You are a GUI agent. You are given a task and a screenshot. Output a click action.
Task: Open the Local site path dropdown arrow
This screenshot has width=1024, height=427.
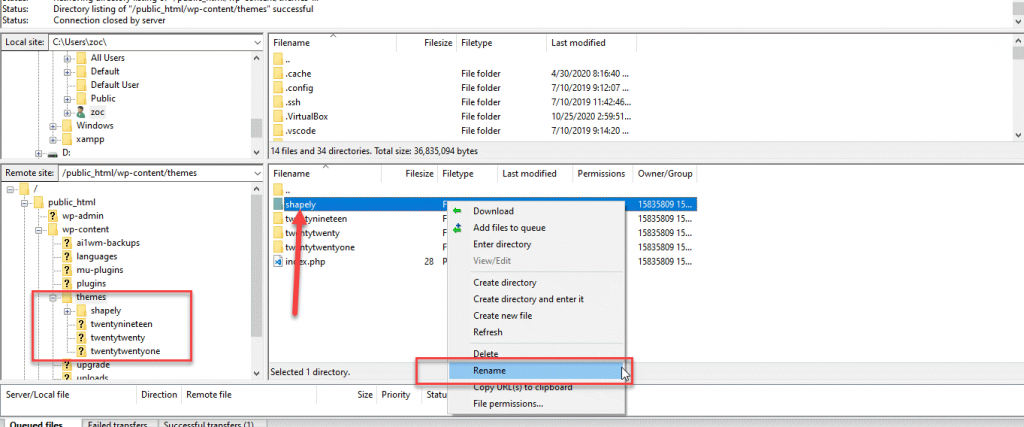point(256,42)
